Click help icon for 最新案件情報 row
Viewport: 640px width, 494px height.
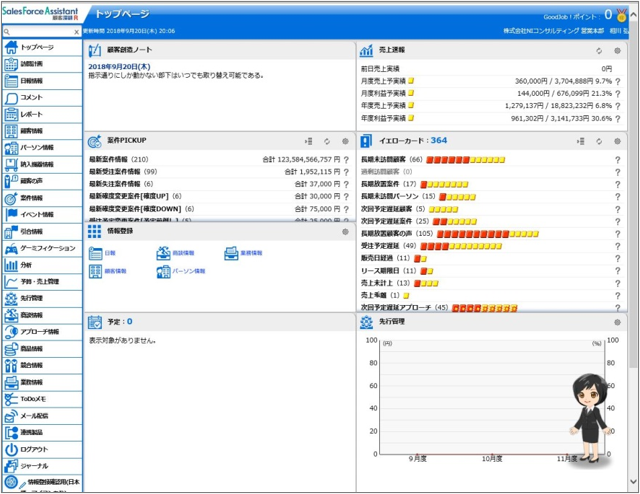click(x=346, y=160)
